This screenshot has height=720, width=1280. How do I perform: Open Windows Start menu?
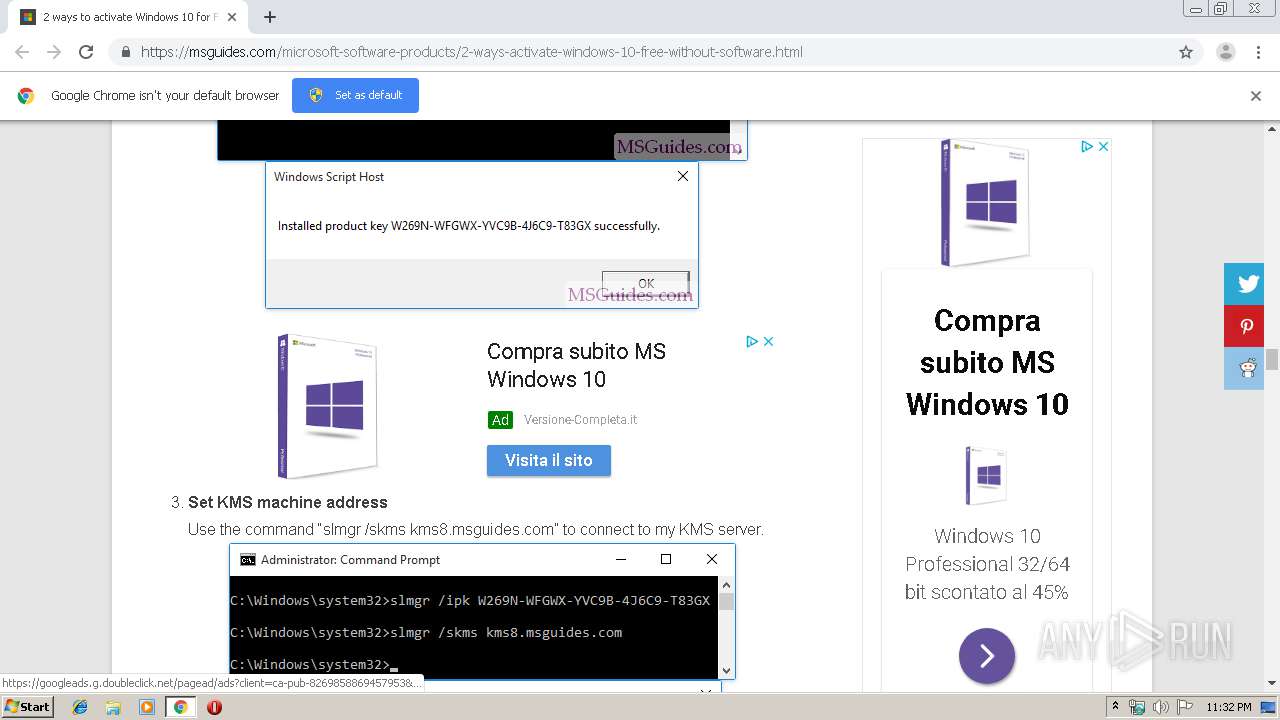click(x=27, y=707)
